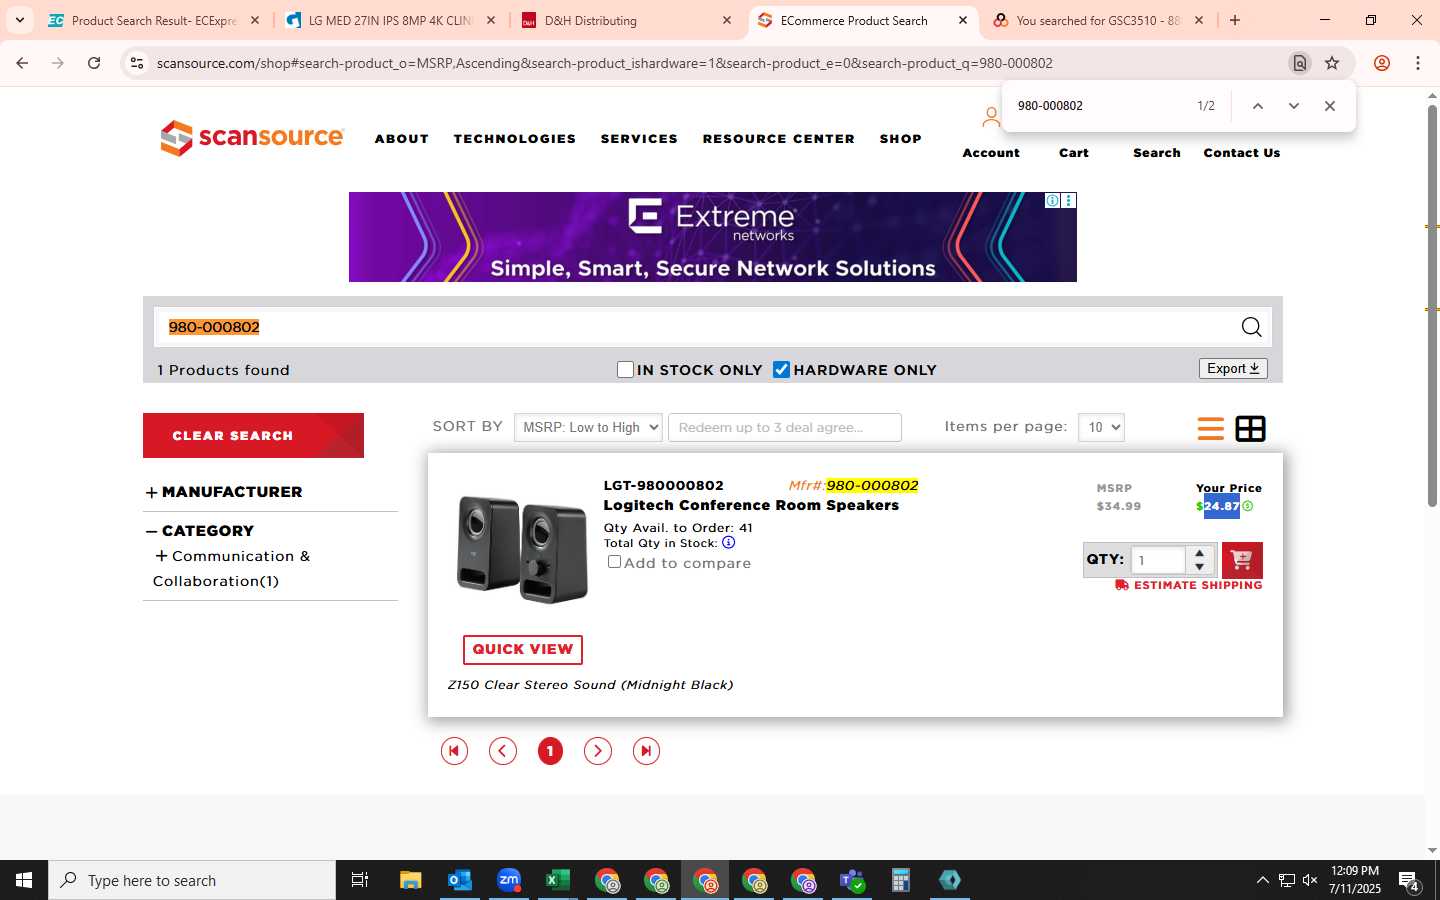This screenshot has width=1440, height=900.
Task: Open the Cart link
Action: pyautogui.click(x=1074, y=153)
